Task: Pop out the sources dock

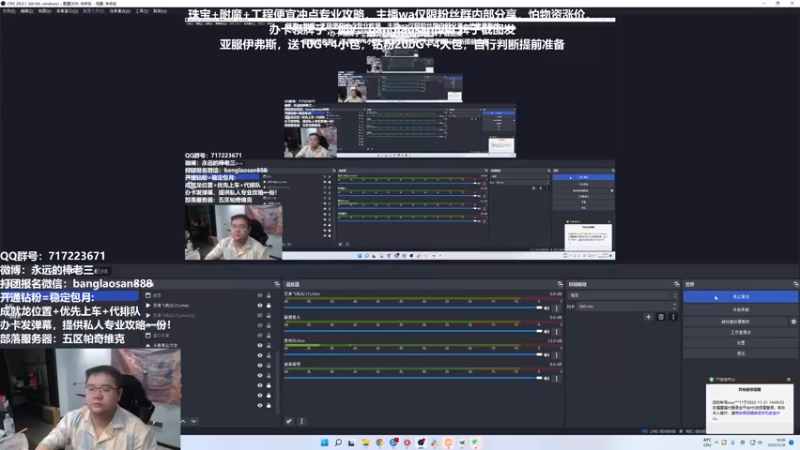Action: [x=277, y=284]
